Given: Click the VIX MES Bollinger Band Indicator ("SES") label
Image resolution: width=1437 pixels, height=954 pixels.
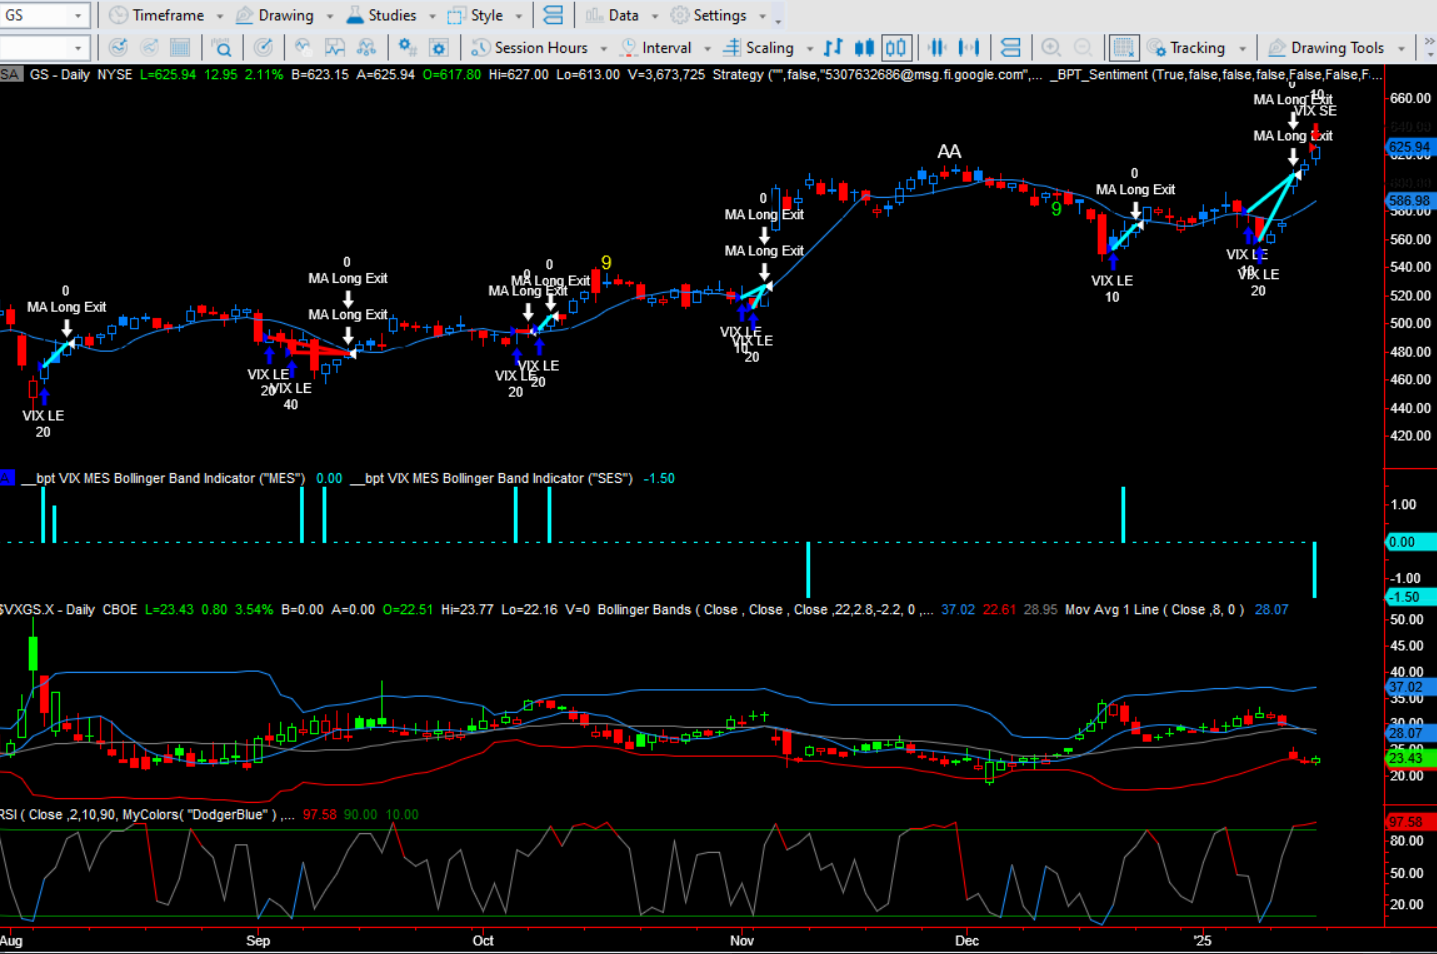Looking at the screenshot, I should coord(492,479).
